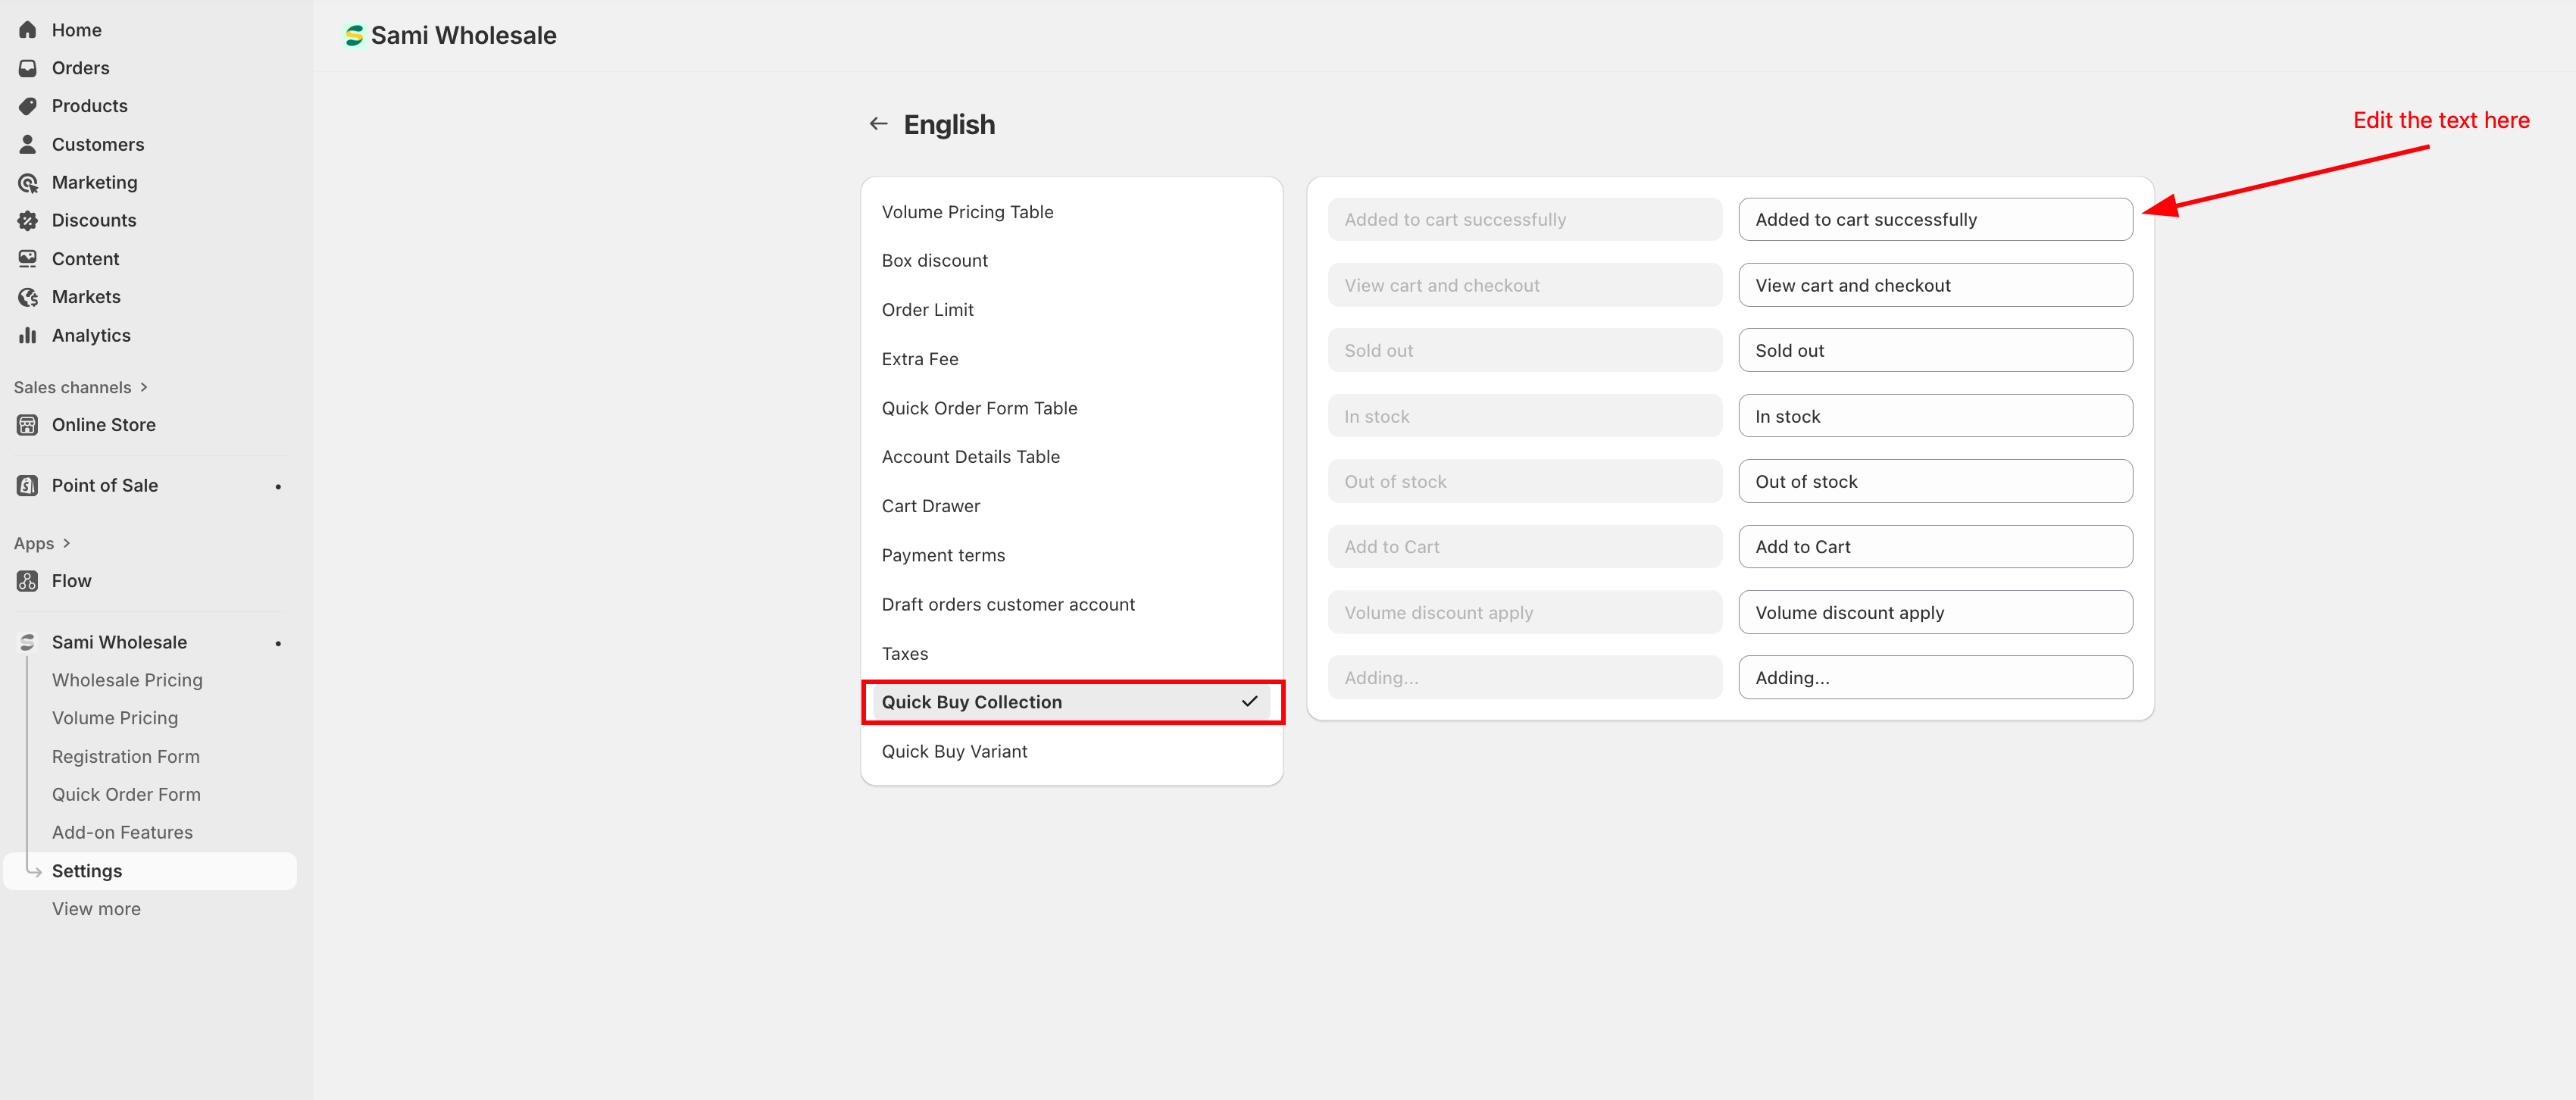Click the Analytics bar chart icon
The image size is (2576, 1100).
27,335
